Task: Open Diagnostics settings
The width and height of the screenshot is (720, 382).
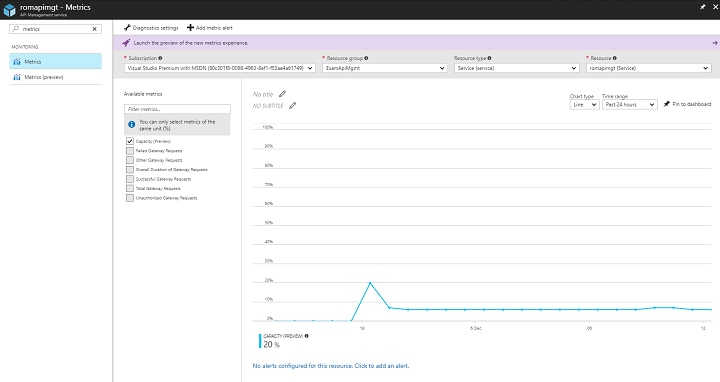Action: coord(151,28)
